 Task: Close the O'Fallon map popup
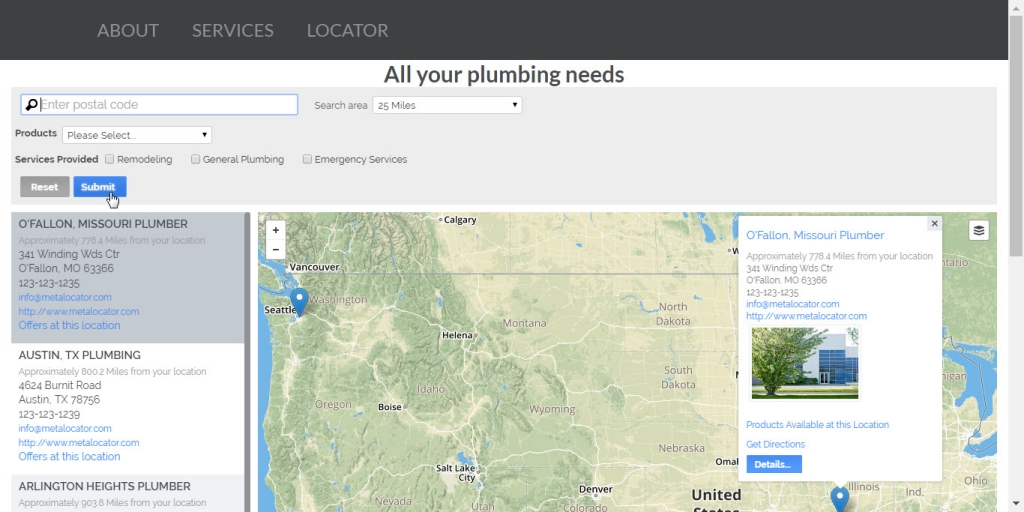coord(934,223)
